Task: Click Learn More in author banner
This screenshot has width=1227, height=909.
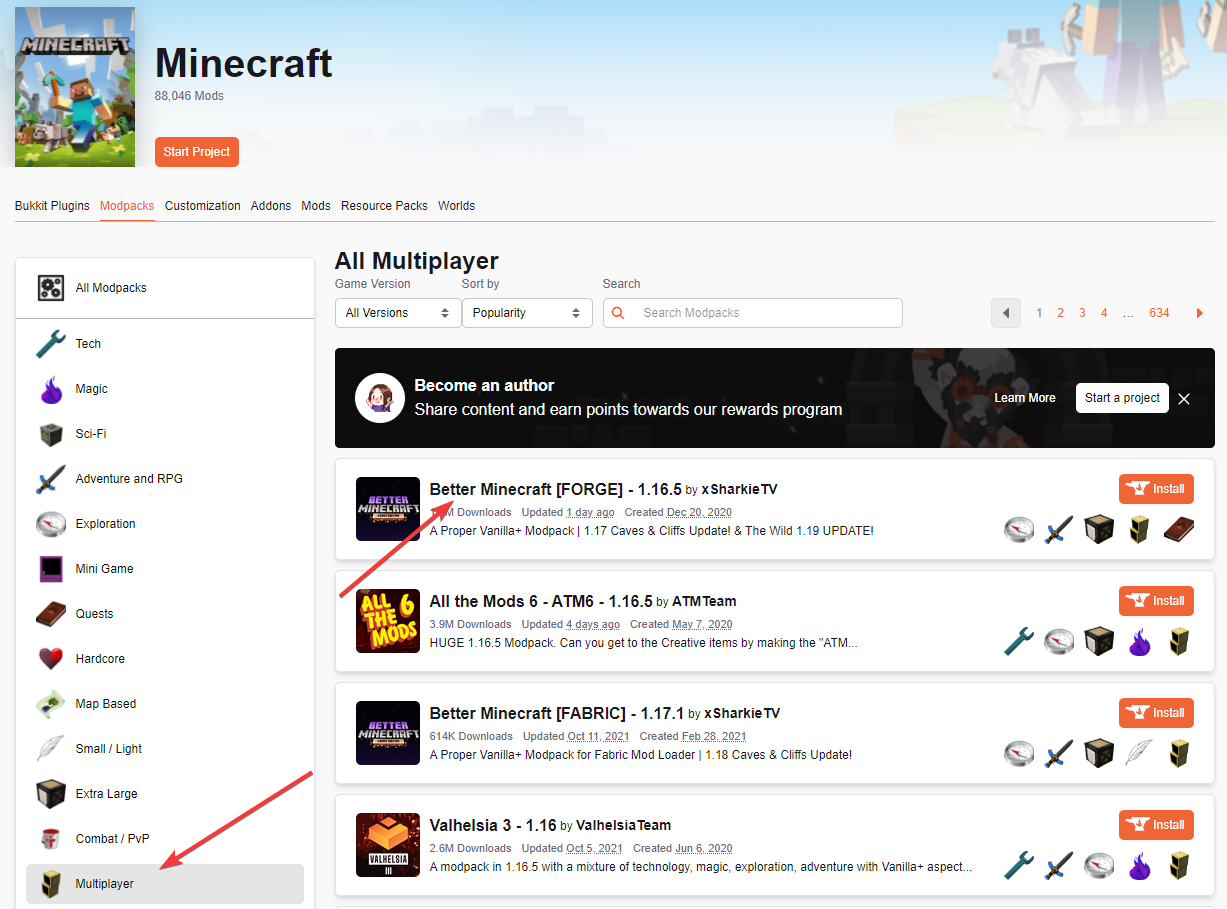Action: click(x=1024, y=398)
